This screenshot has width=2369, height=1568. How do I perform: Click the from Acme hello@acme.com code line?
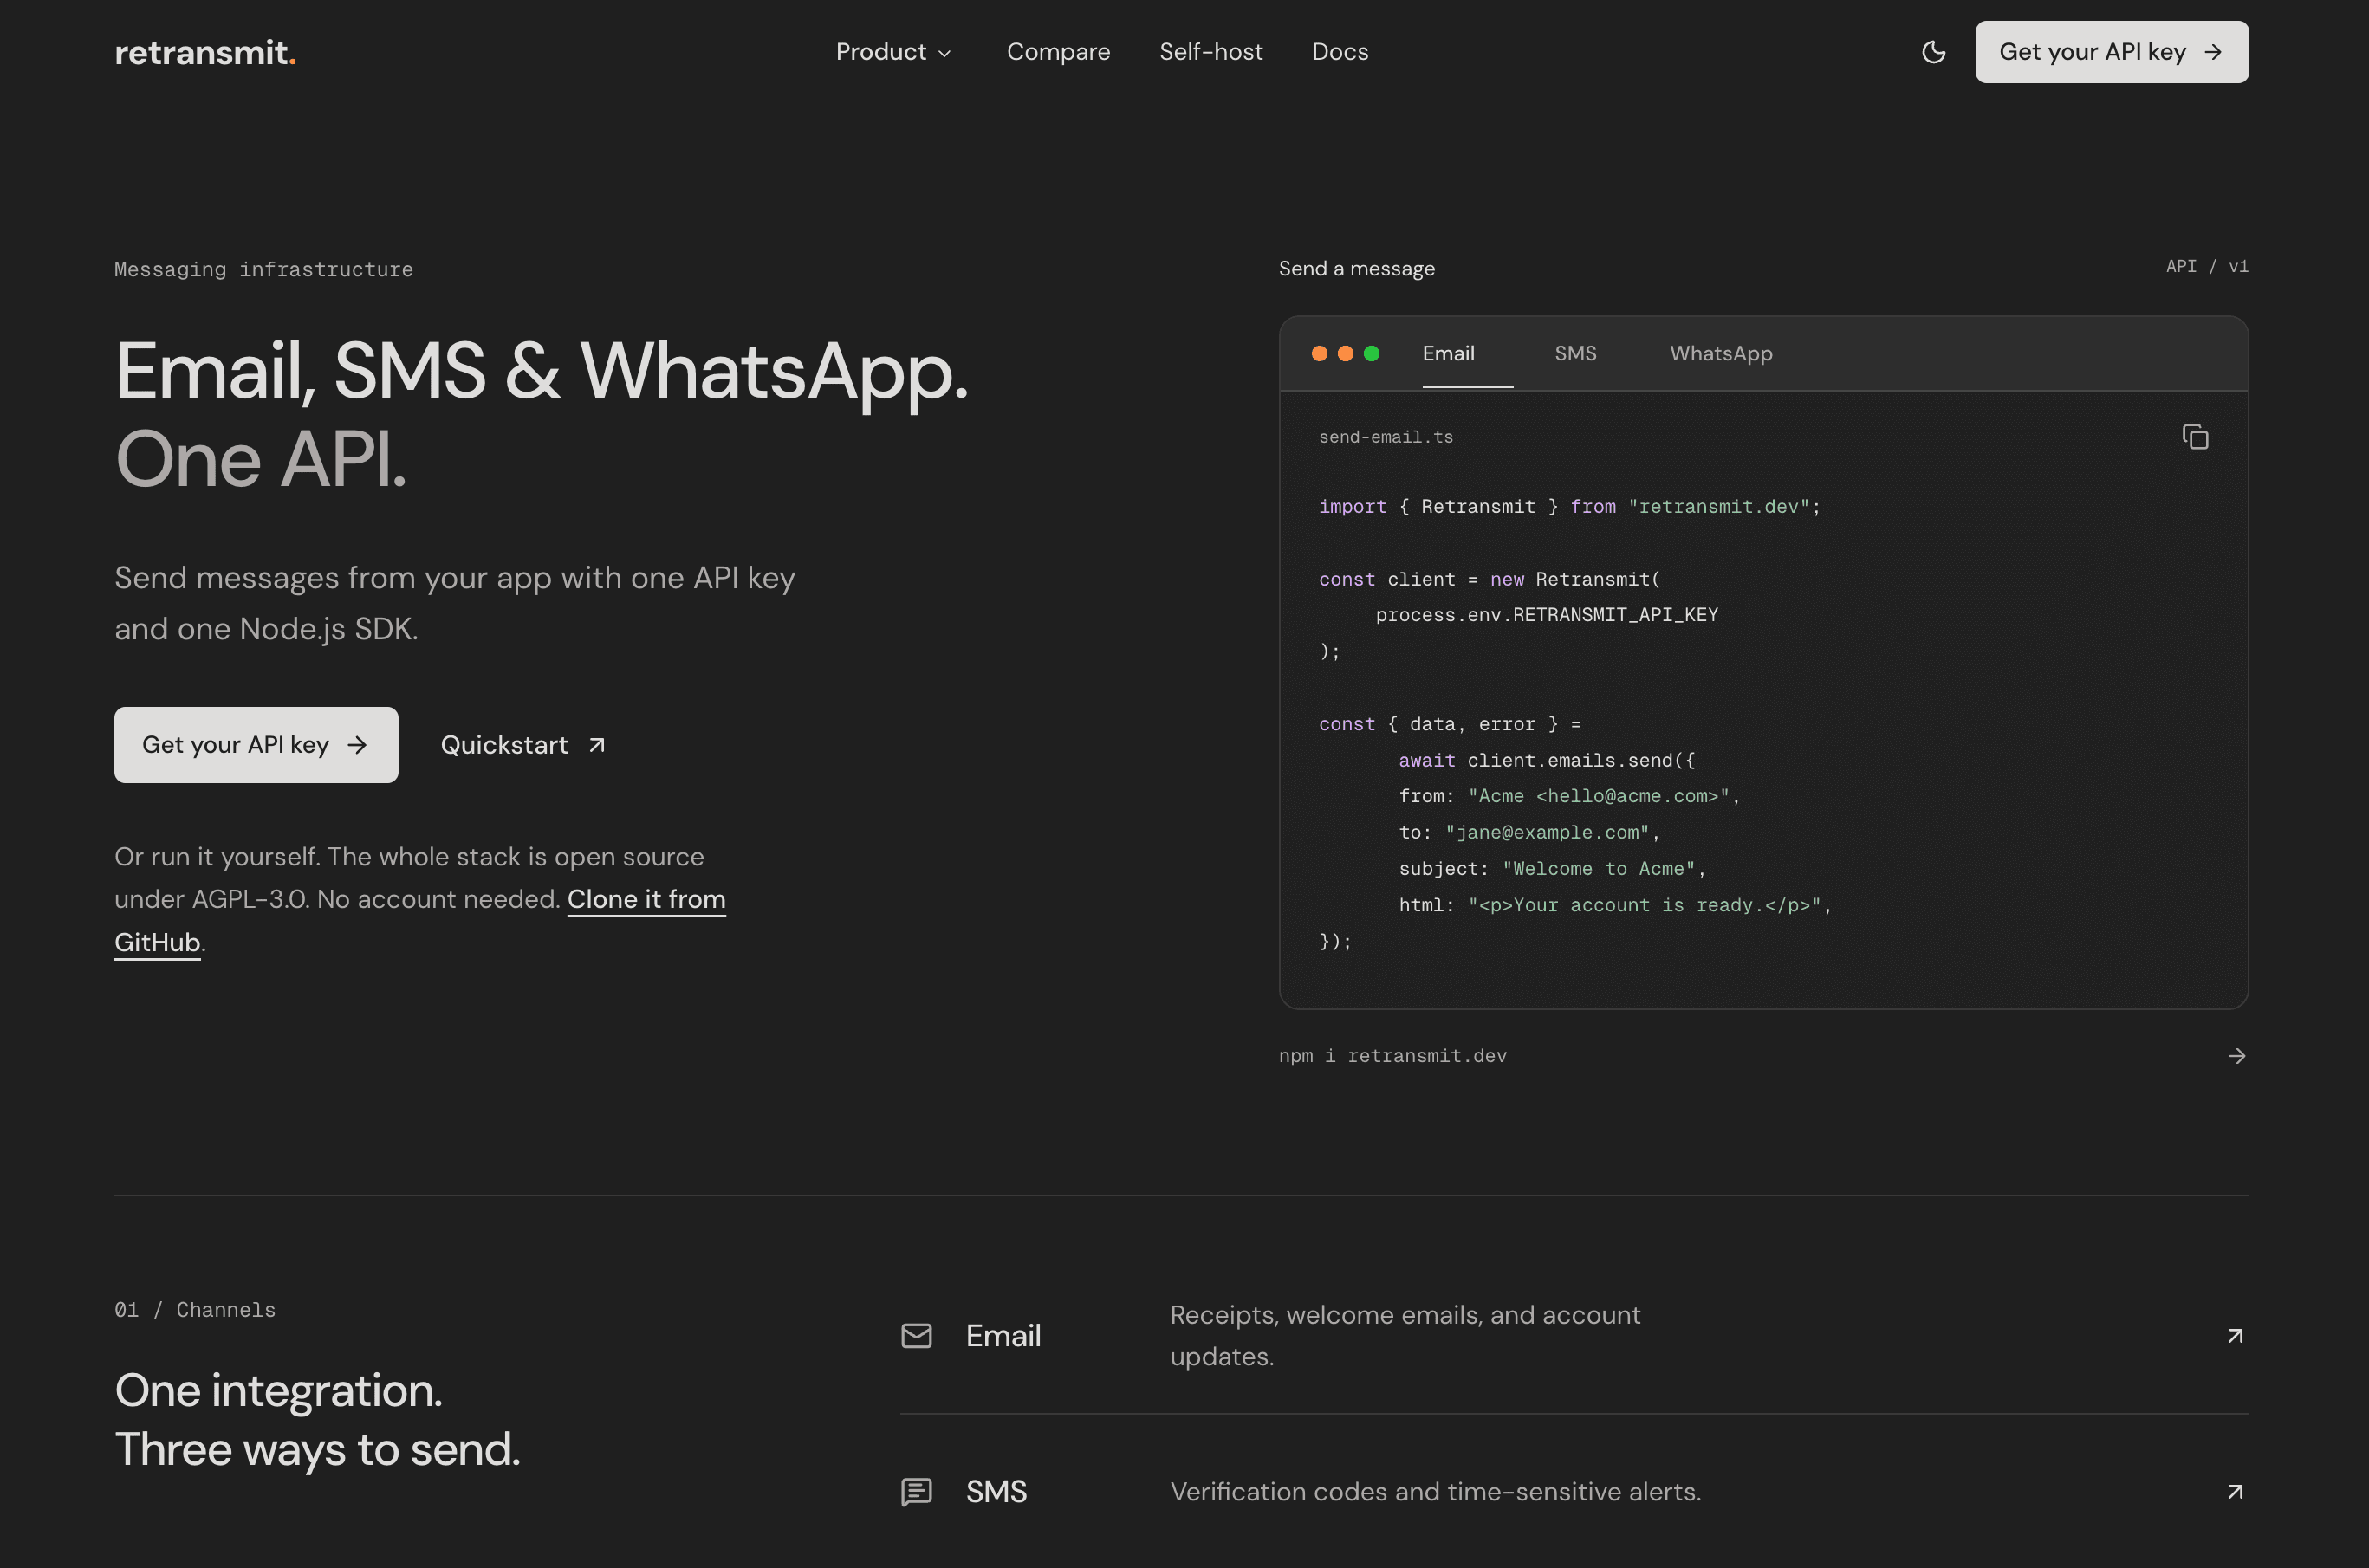click(1569, 796)
